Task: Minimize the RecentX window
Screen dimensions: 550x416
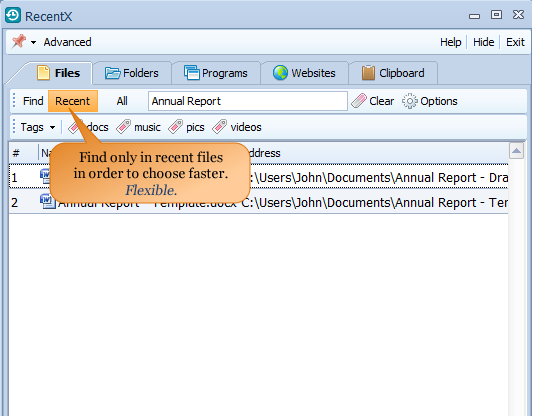Action: pos(474,15)
